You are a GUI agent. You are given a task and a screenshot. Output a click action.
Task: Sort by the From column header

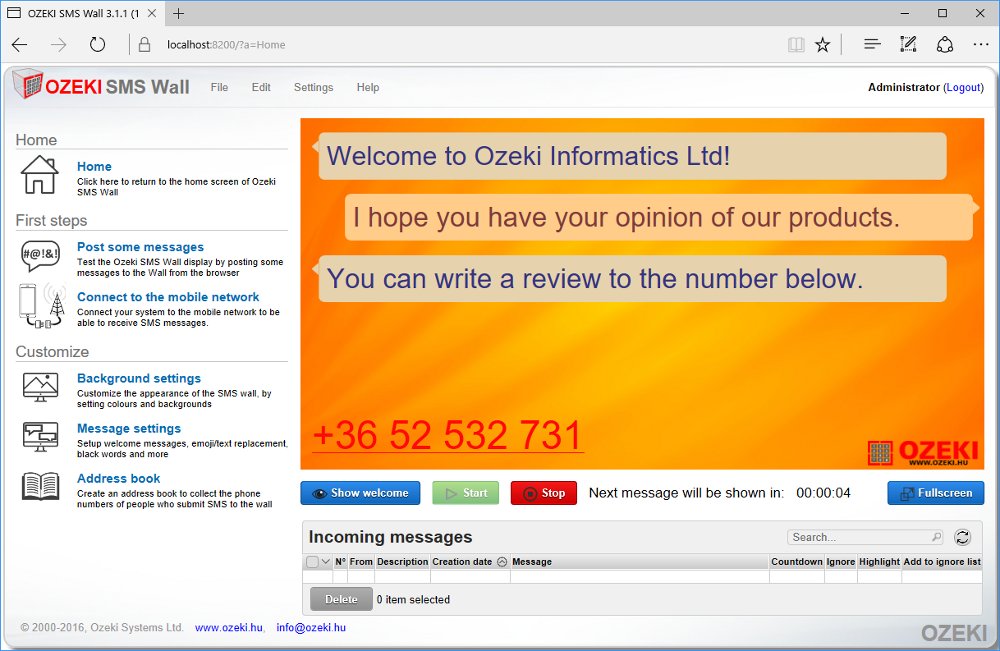coord(361,562)
